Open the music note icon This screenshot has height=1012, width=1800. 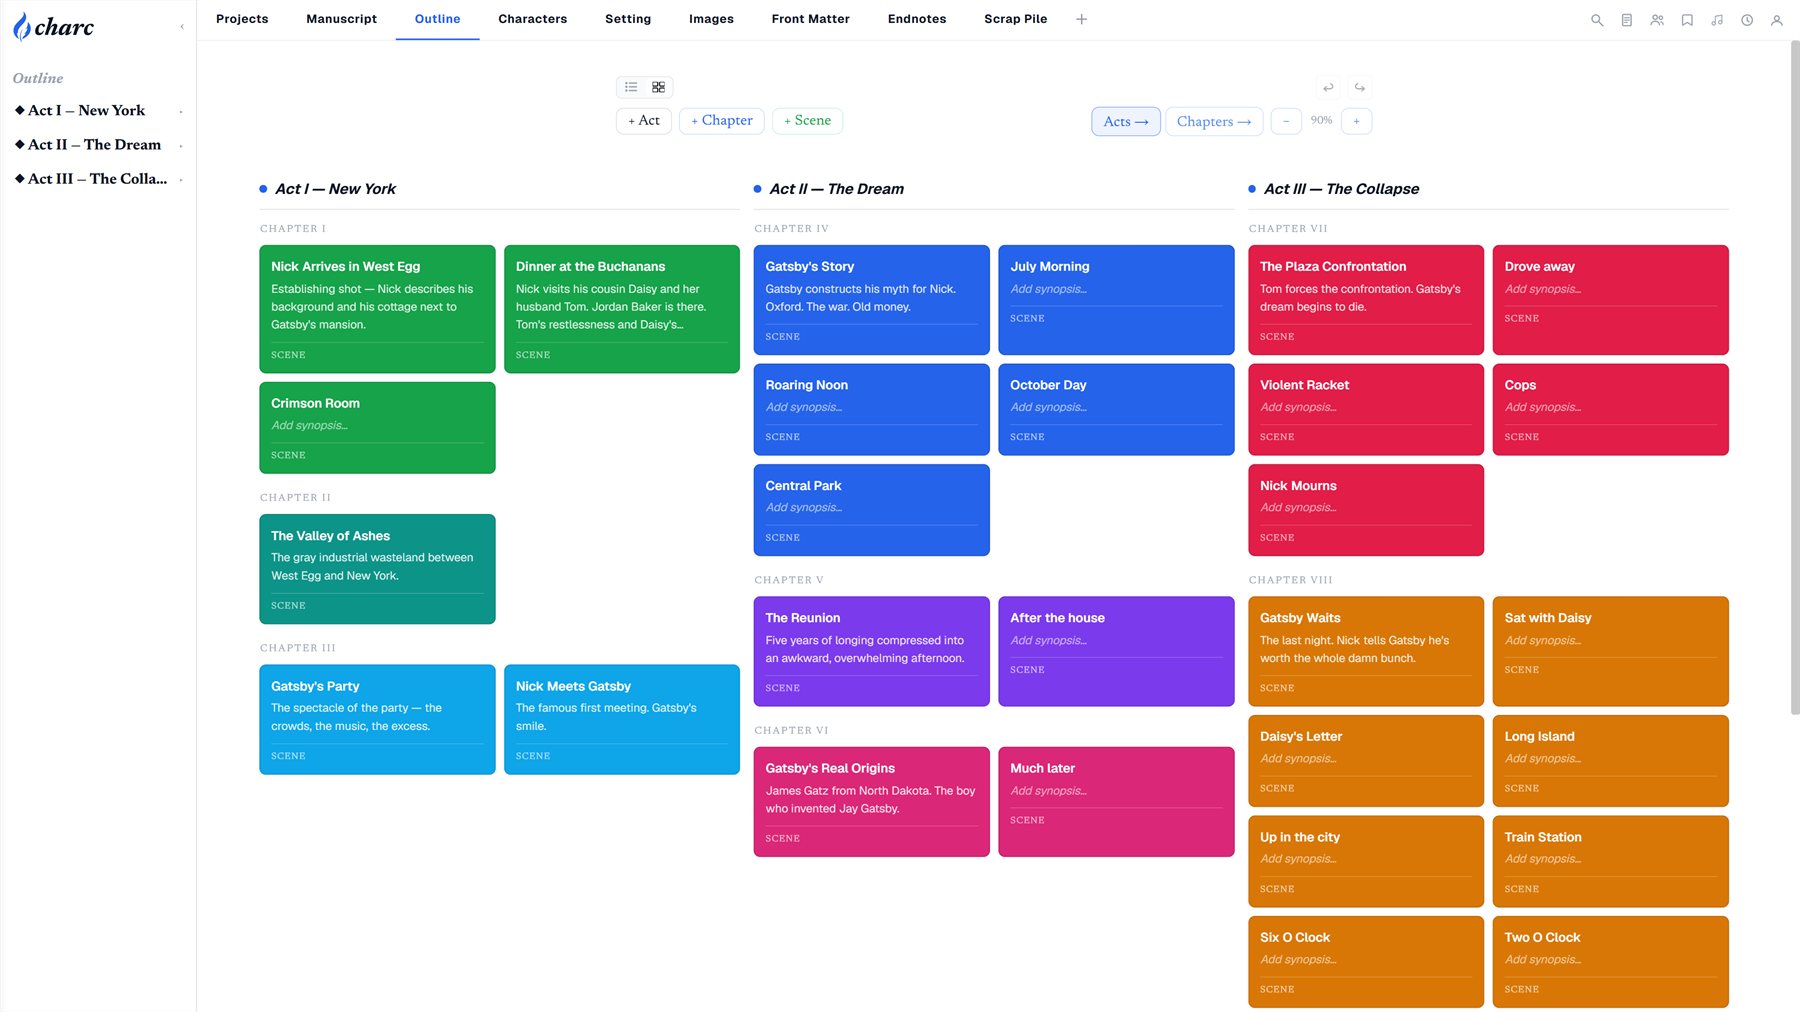point(1717,20)
